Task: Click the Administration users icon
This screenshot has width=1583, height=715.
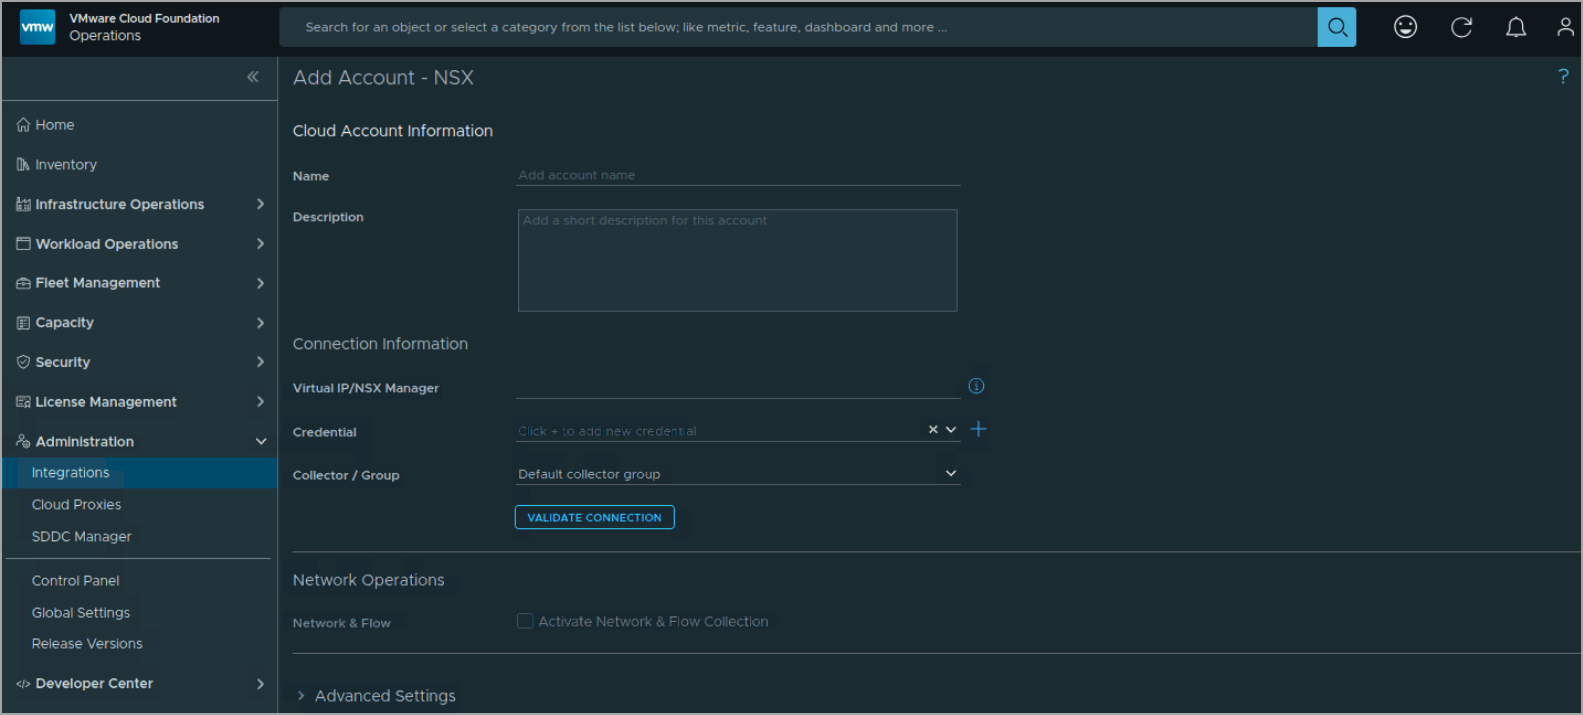Action: coord(23,441)
